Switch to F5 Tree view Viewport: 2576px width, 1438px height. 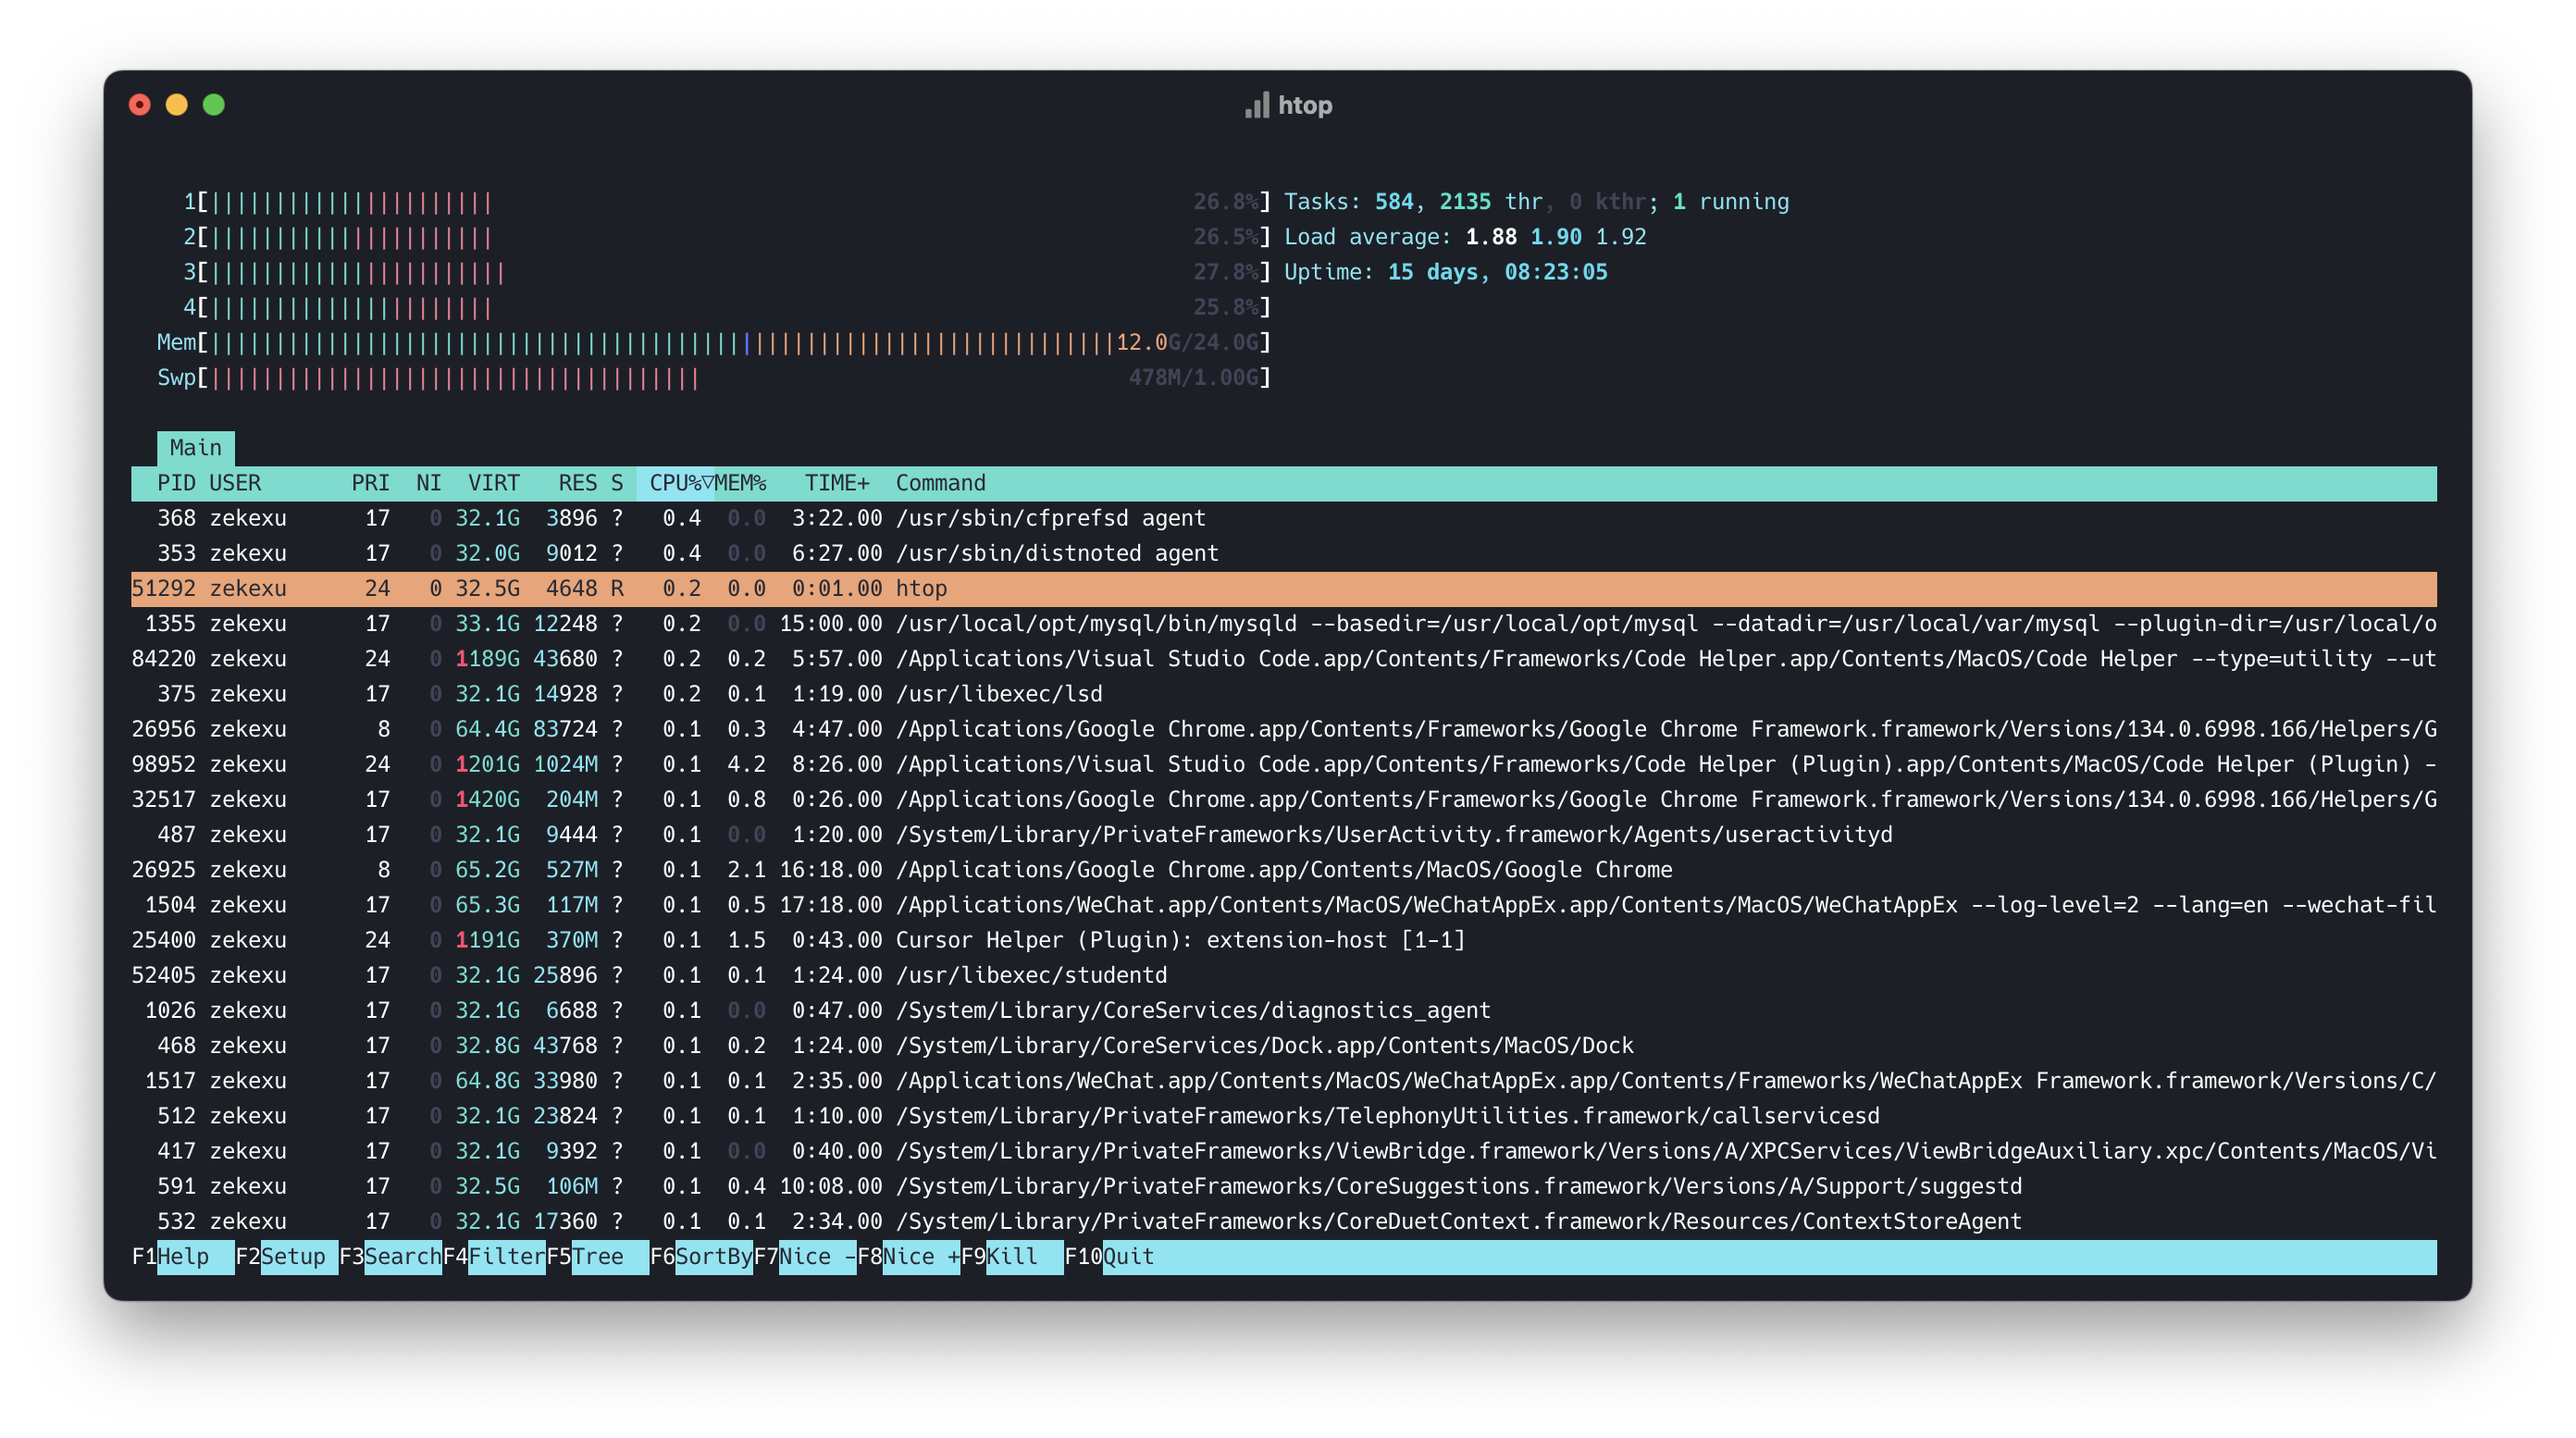click(597, 1256)
